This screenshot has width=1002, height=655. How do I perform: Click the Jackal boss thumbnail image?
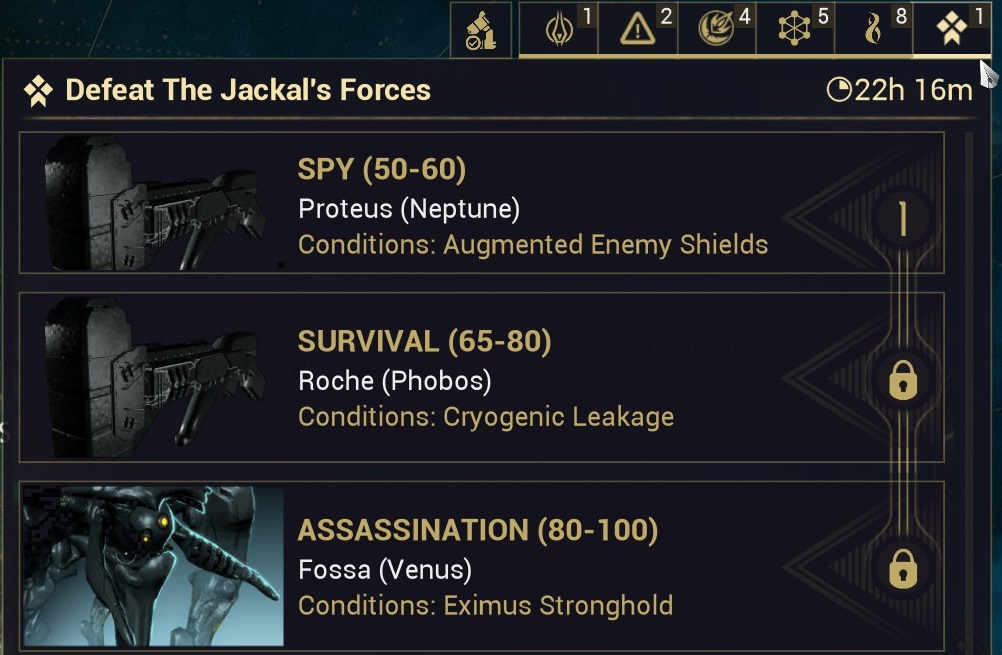point(153,566)
